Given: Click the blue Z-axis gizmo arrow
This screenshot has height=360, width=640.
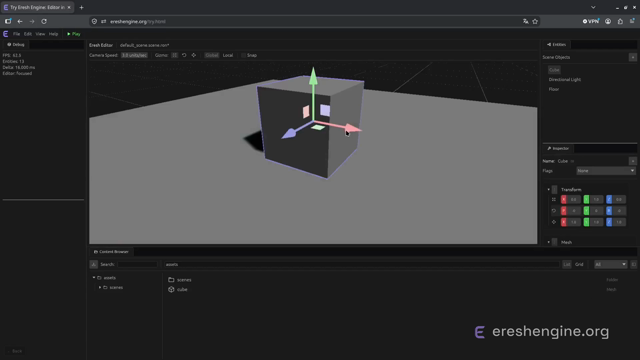Looking at the screenshot, I should click(x=289, y=133).
